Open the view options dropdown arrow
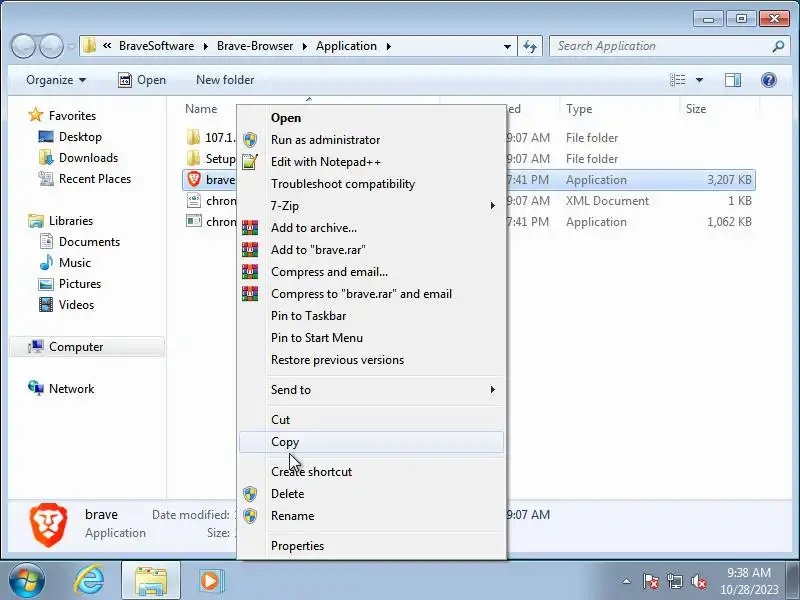 point(699,80)
